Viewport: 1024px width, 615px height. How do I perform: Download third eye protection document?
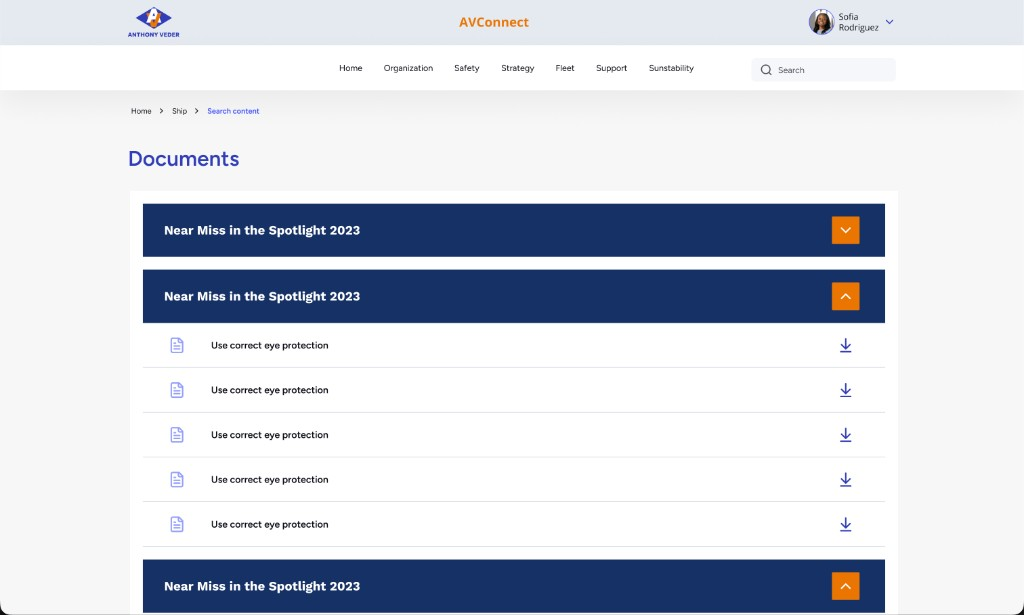(x=845, y=435)
